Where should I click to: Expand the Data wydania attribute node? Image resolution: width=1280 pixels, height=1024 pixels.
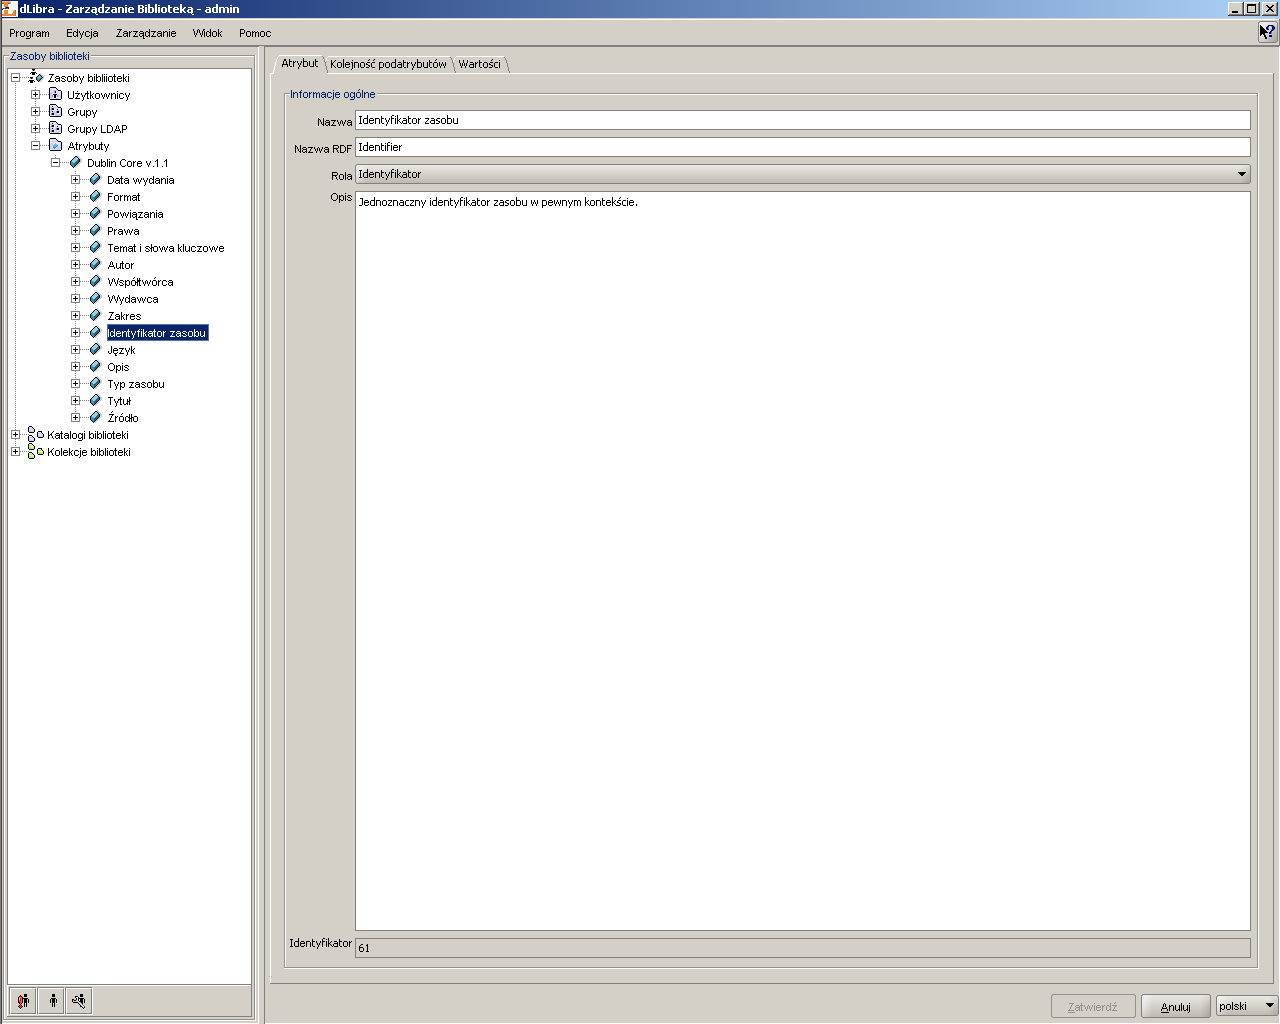[x=75, y=180]
